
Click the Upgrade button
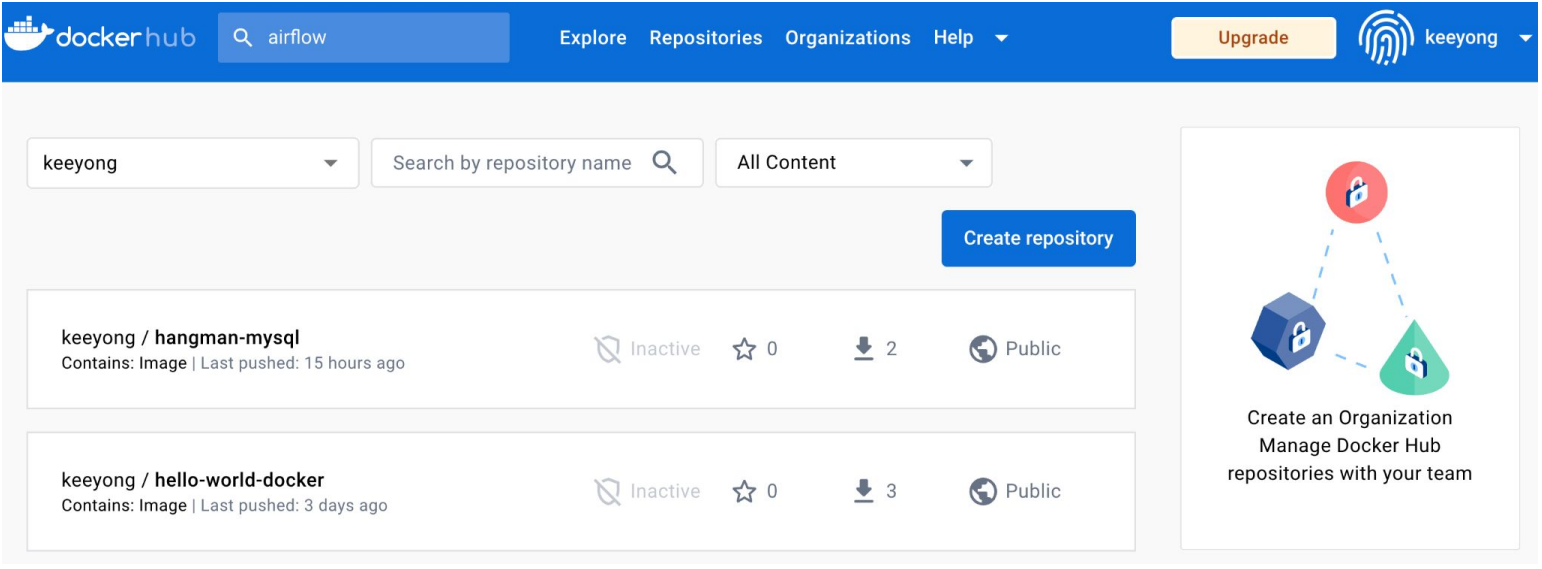coord(1253,38)
